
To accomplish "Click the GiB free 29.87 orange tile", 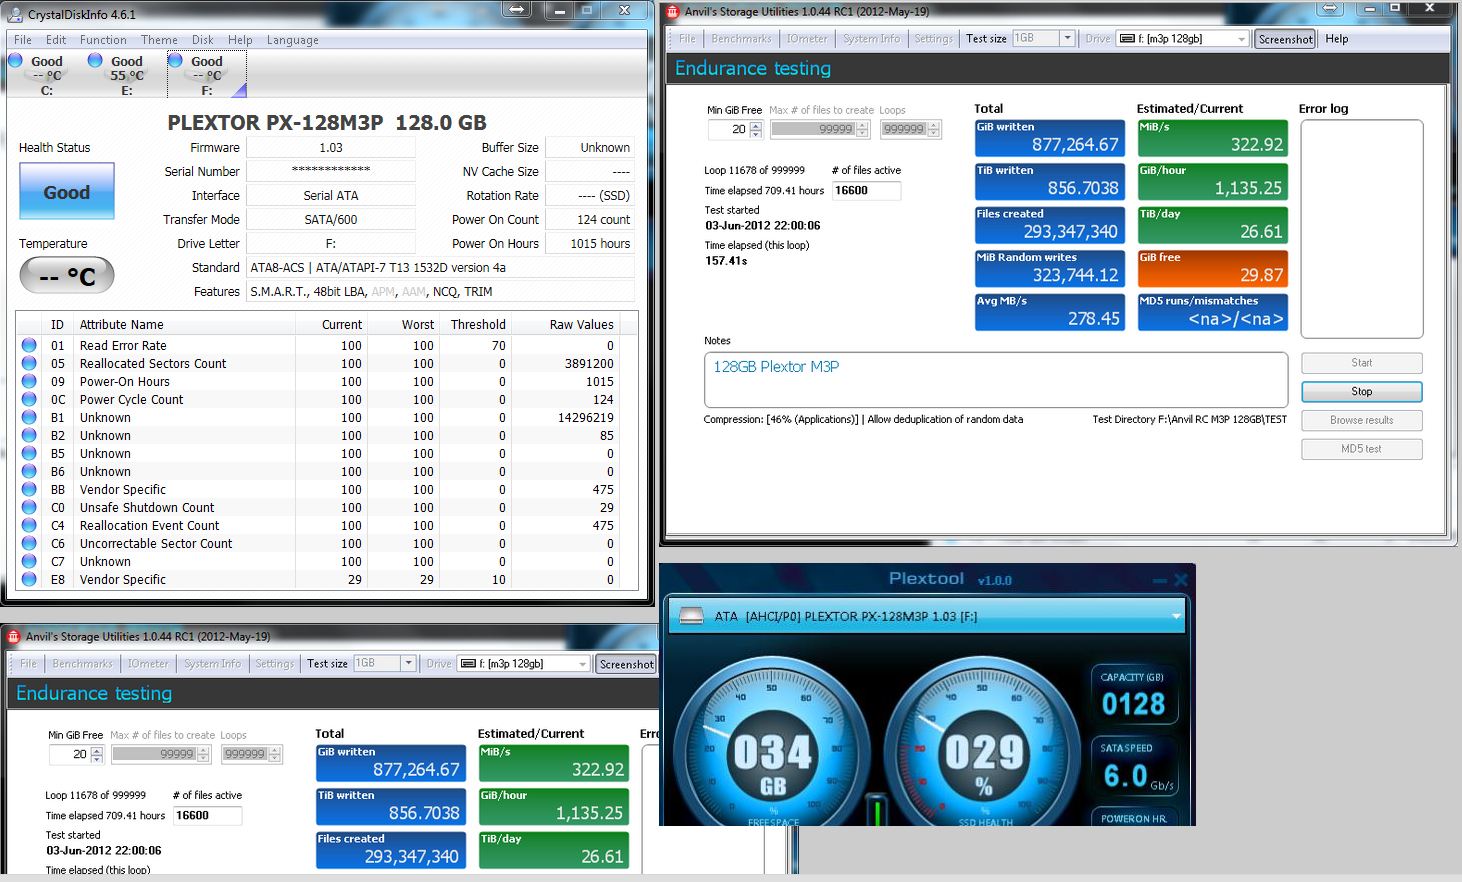I will coord(1212,269).
